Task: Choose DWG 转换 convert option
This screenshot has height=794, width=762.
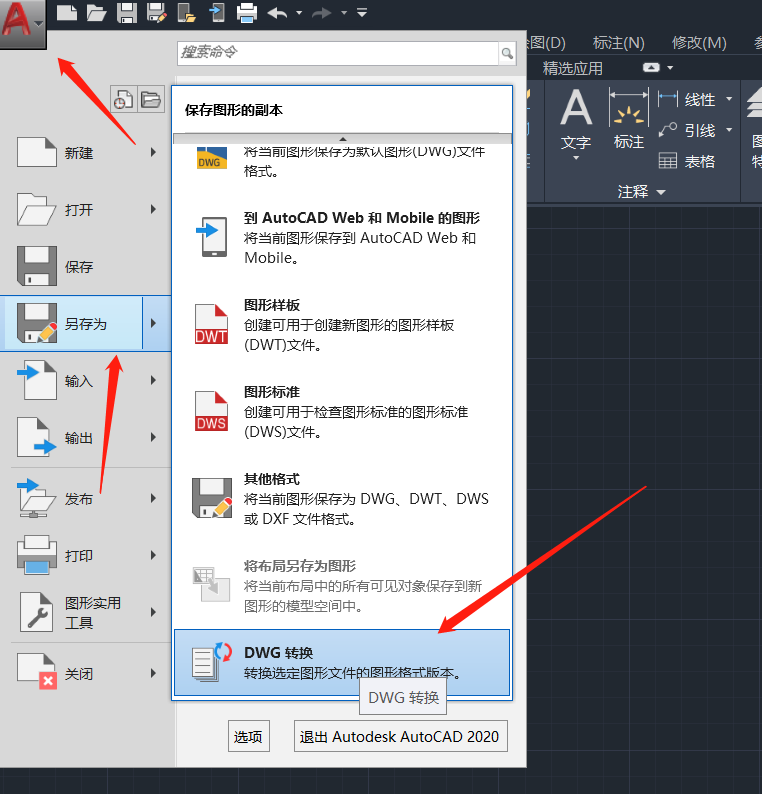Action: coord(342,662)
